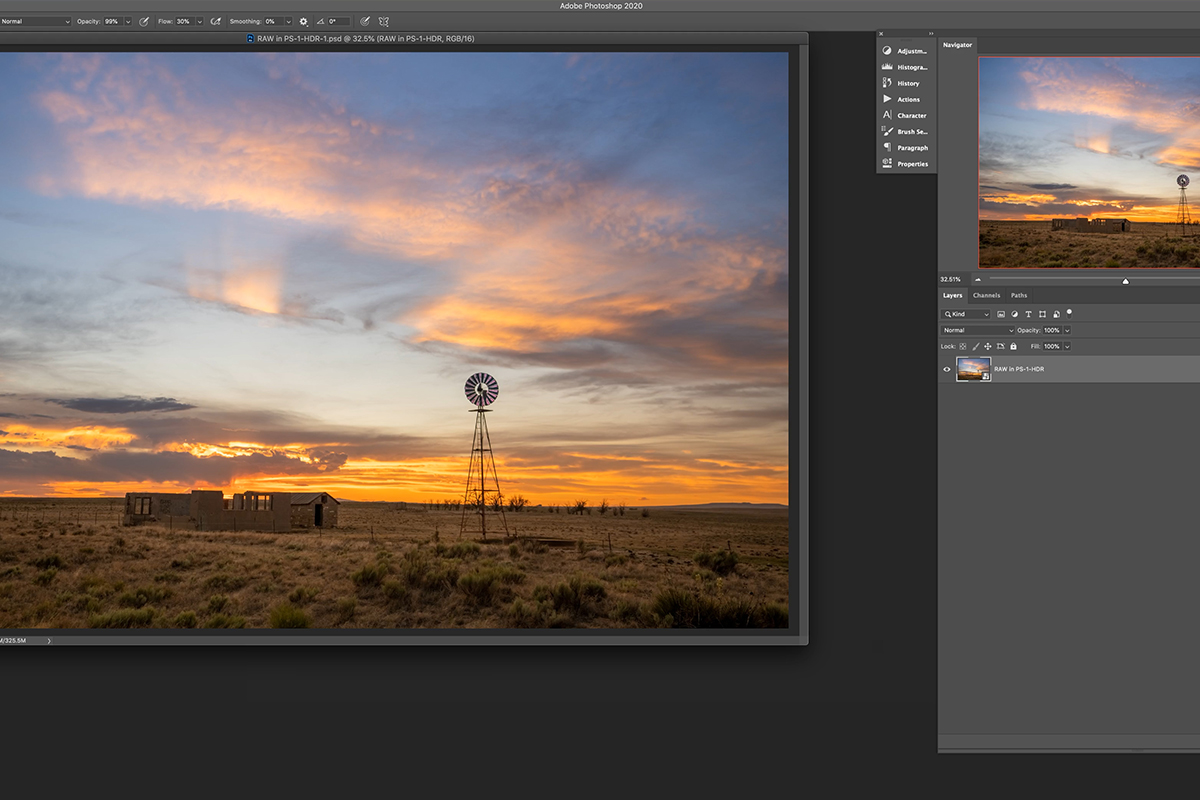Switch to the Channels tab
The width and height of the screenshot is (1200, 800).
[x=987, y=295]
